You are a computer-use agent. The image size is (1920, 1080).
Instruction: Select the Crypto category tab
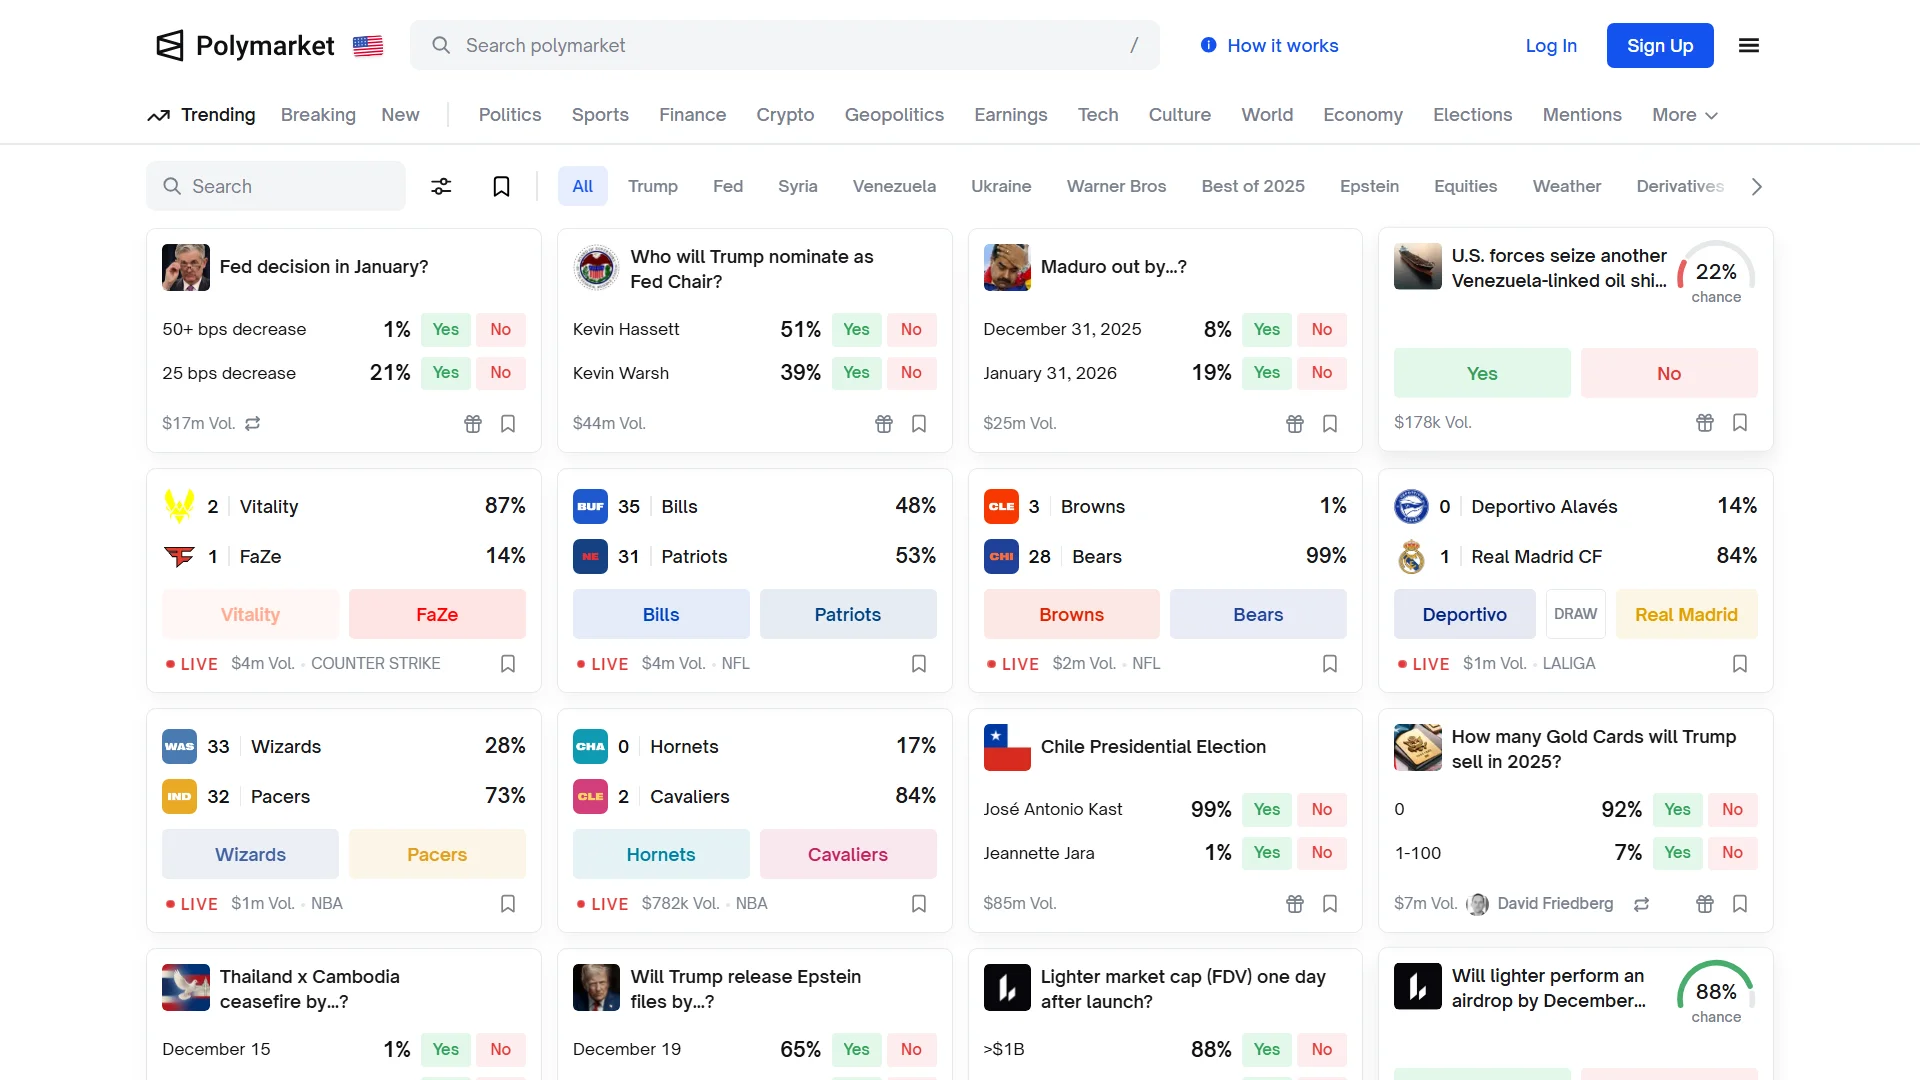click(x=785, y=115)
